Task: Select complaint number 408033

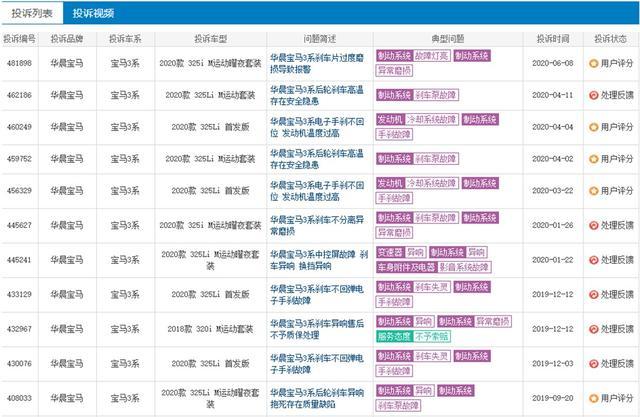Action: pyautogui.click(x=19, y=398)
